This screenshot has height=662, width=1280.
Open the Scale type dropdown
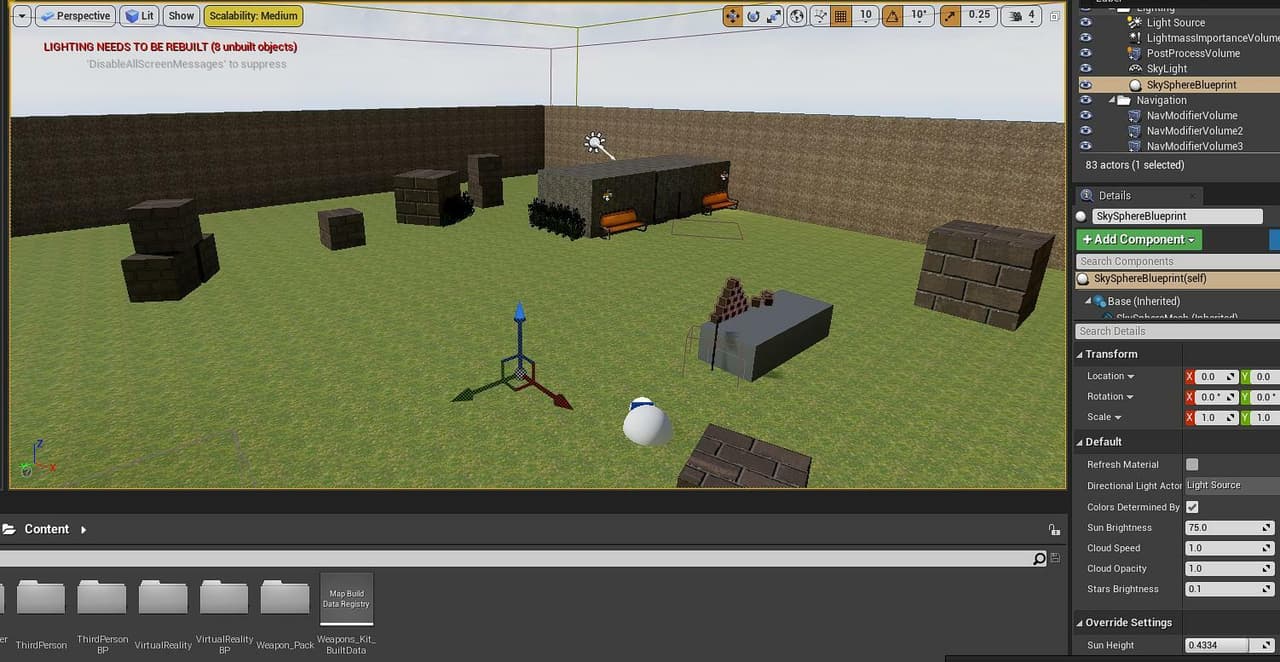tap(1117, 417)
